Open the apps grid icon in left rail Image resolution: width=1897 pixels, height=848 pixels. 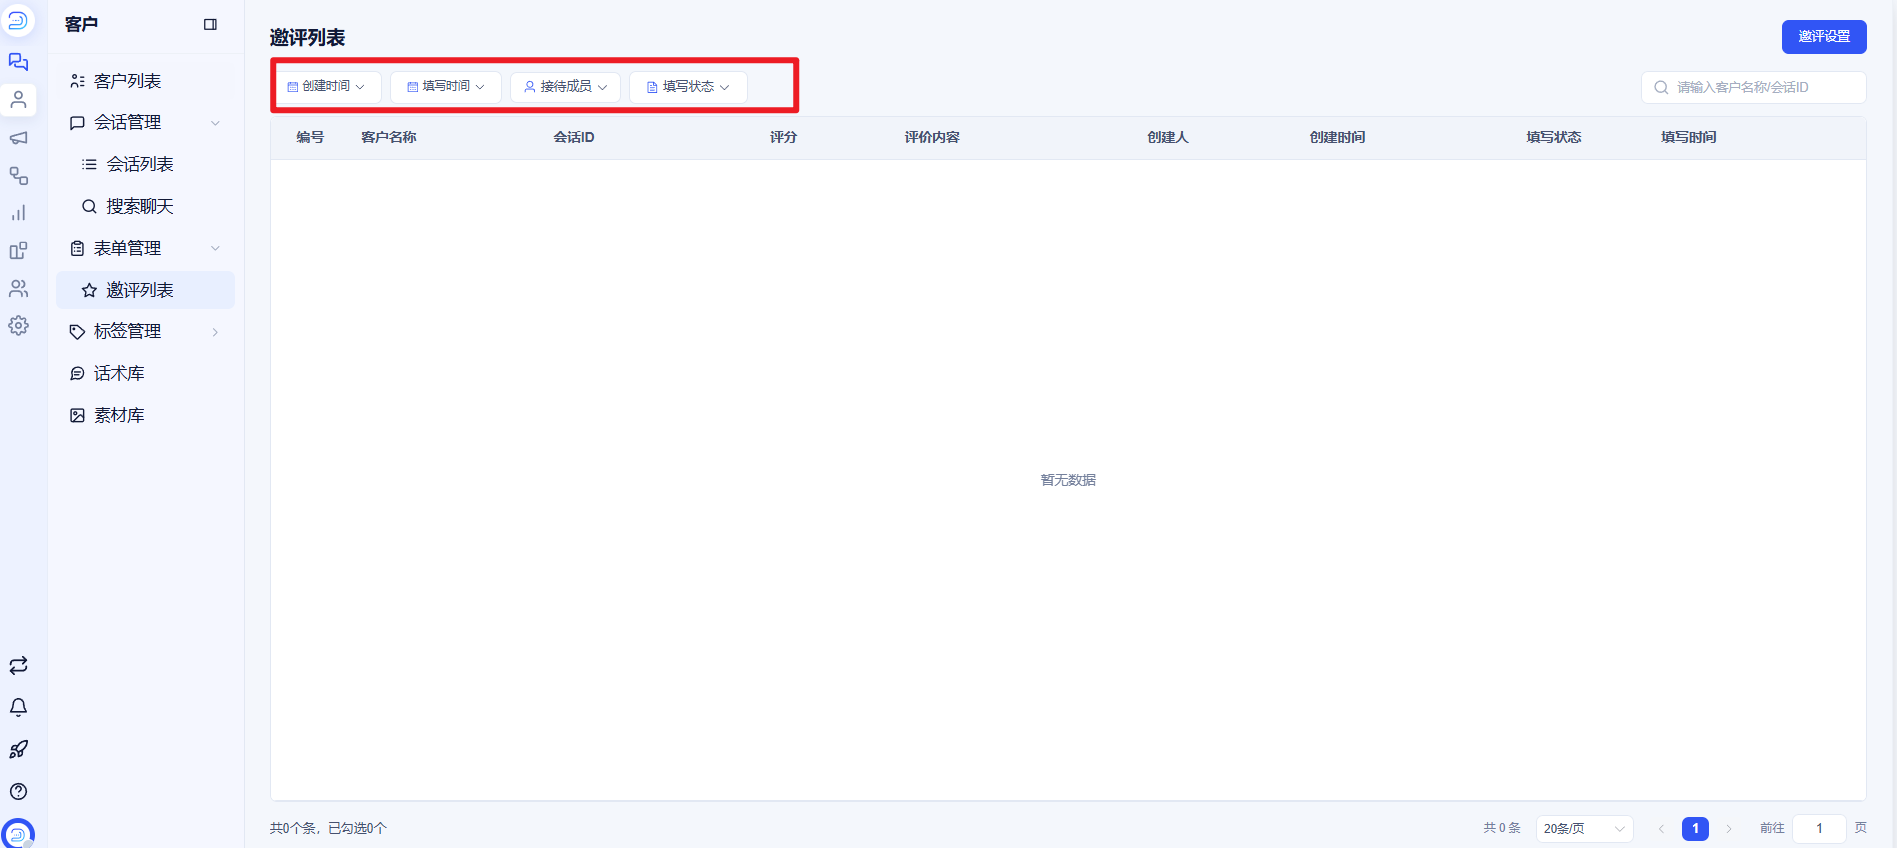point(18,251)
